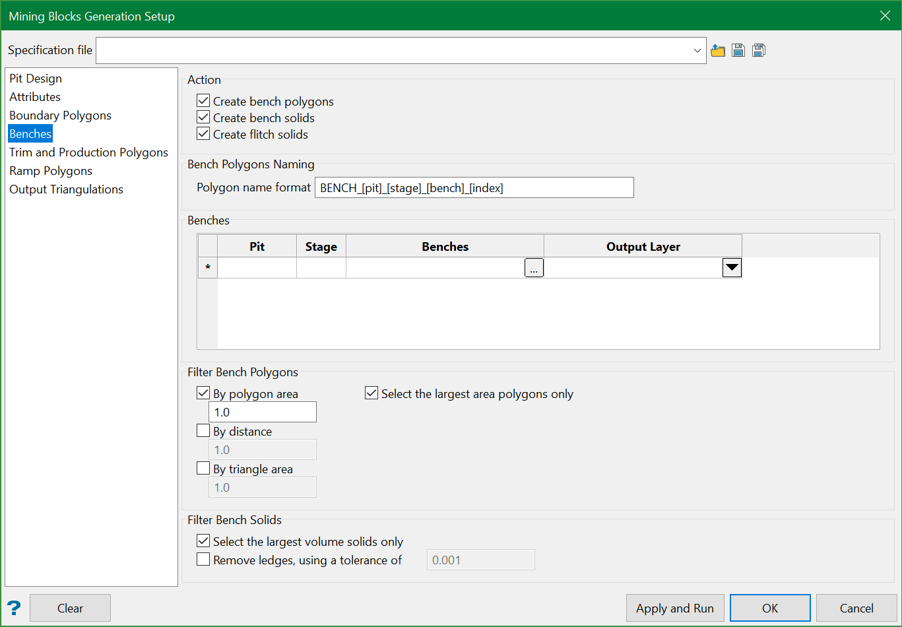This screenshot has height=627, width=902.
Task: Expand the Specification file dropdown
Action: point(697,50)
